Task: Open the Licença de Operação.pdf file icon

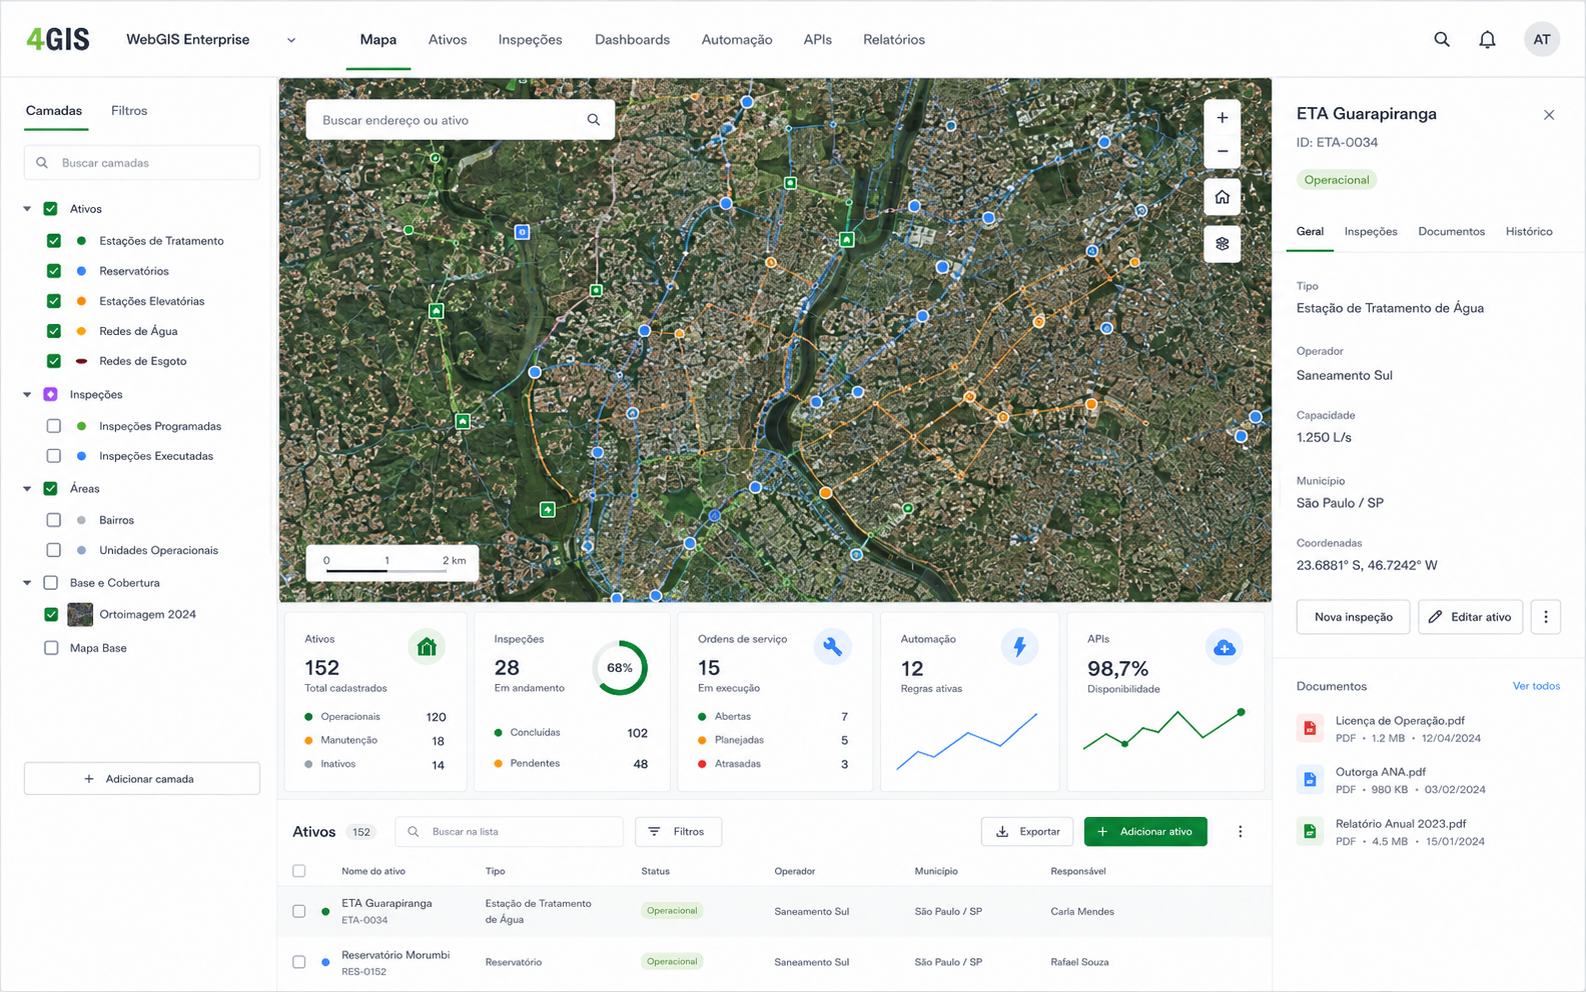Action: 1310,728
